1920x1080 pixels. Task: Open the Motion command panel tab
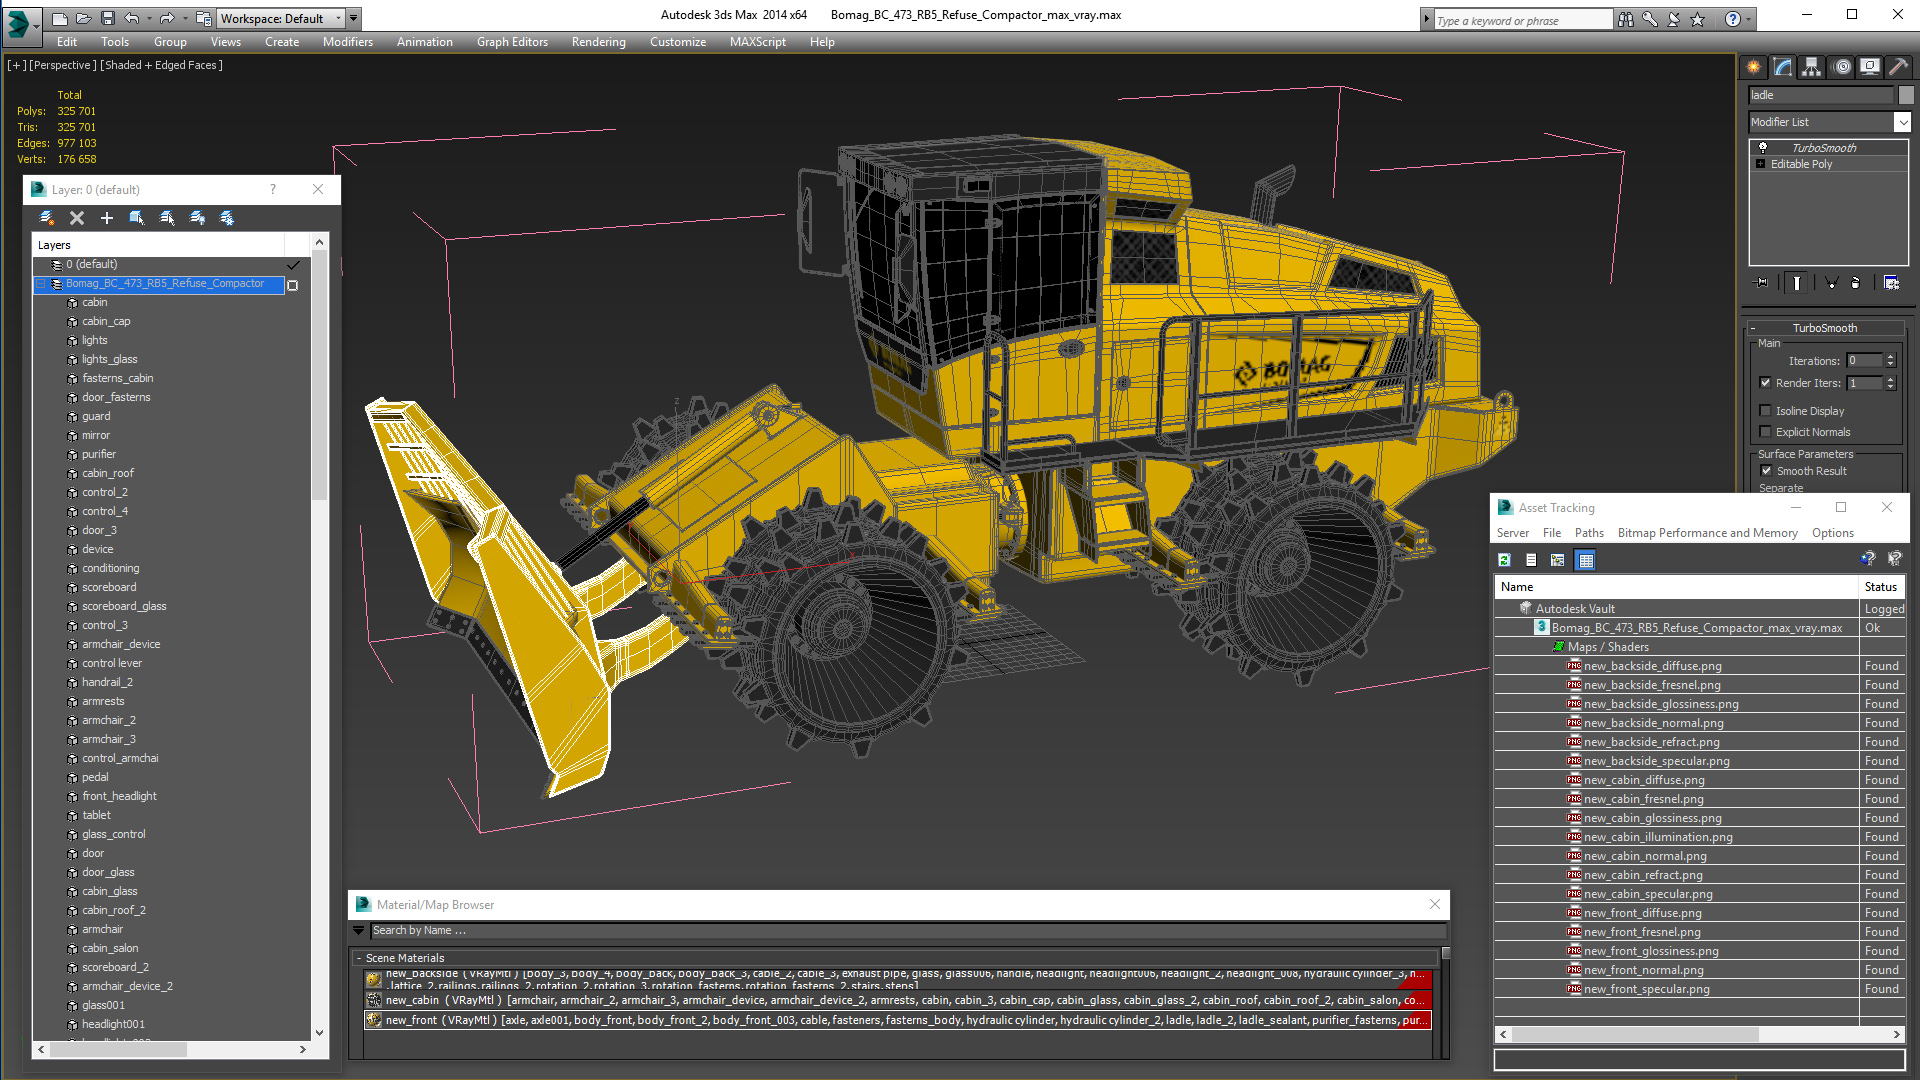(x=1841, y=67)
